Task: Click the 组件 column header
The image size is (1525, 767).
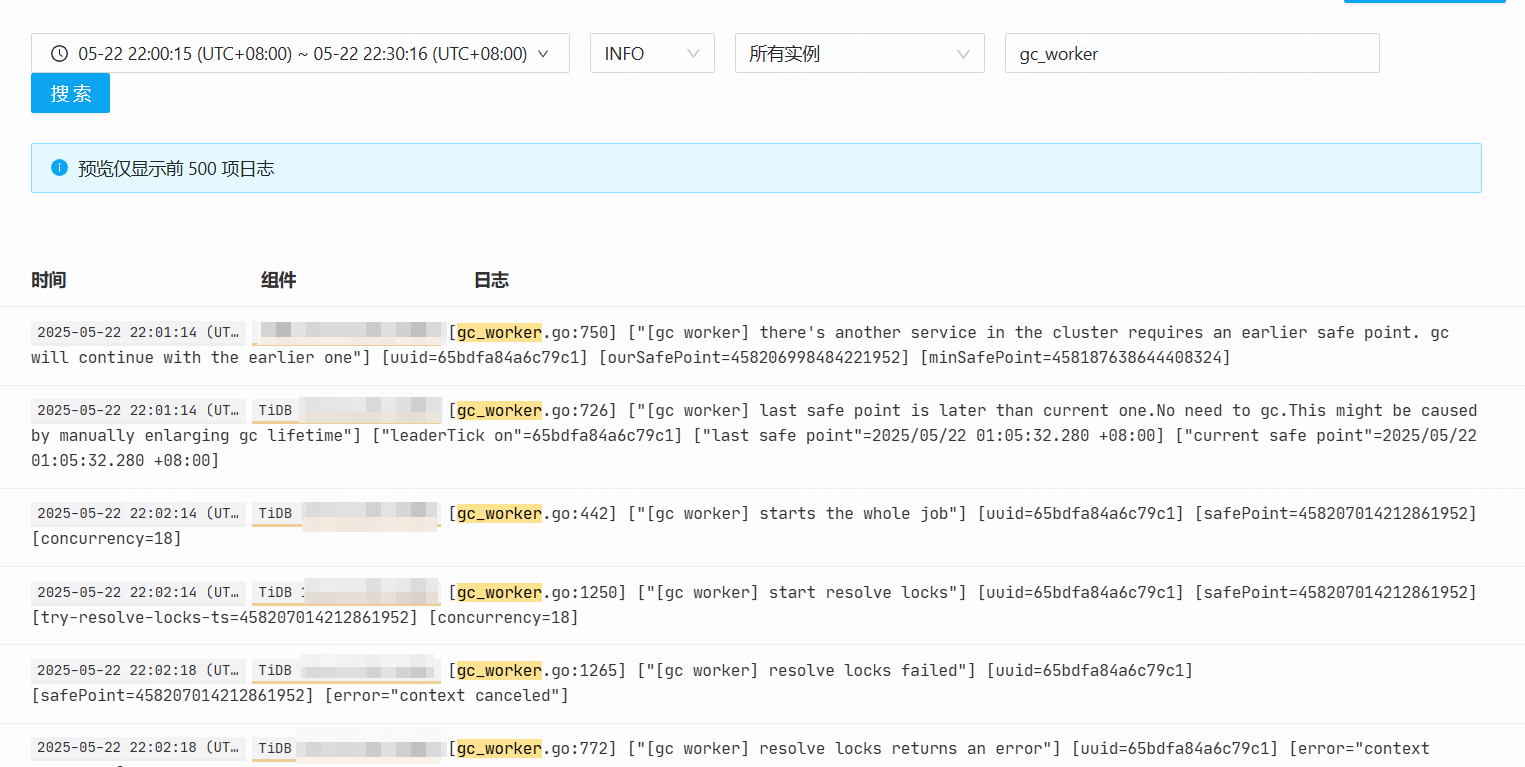Action: [x=278, y=280]
